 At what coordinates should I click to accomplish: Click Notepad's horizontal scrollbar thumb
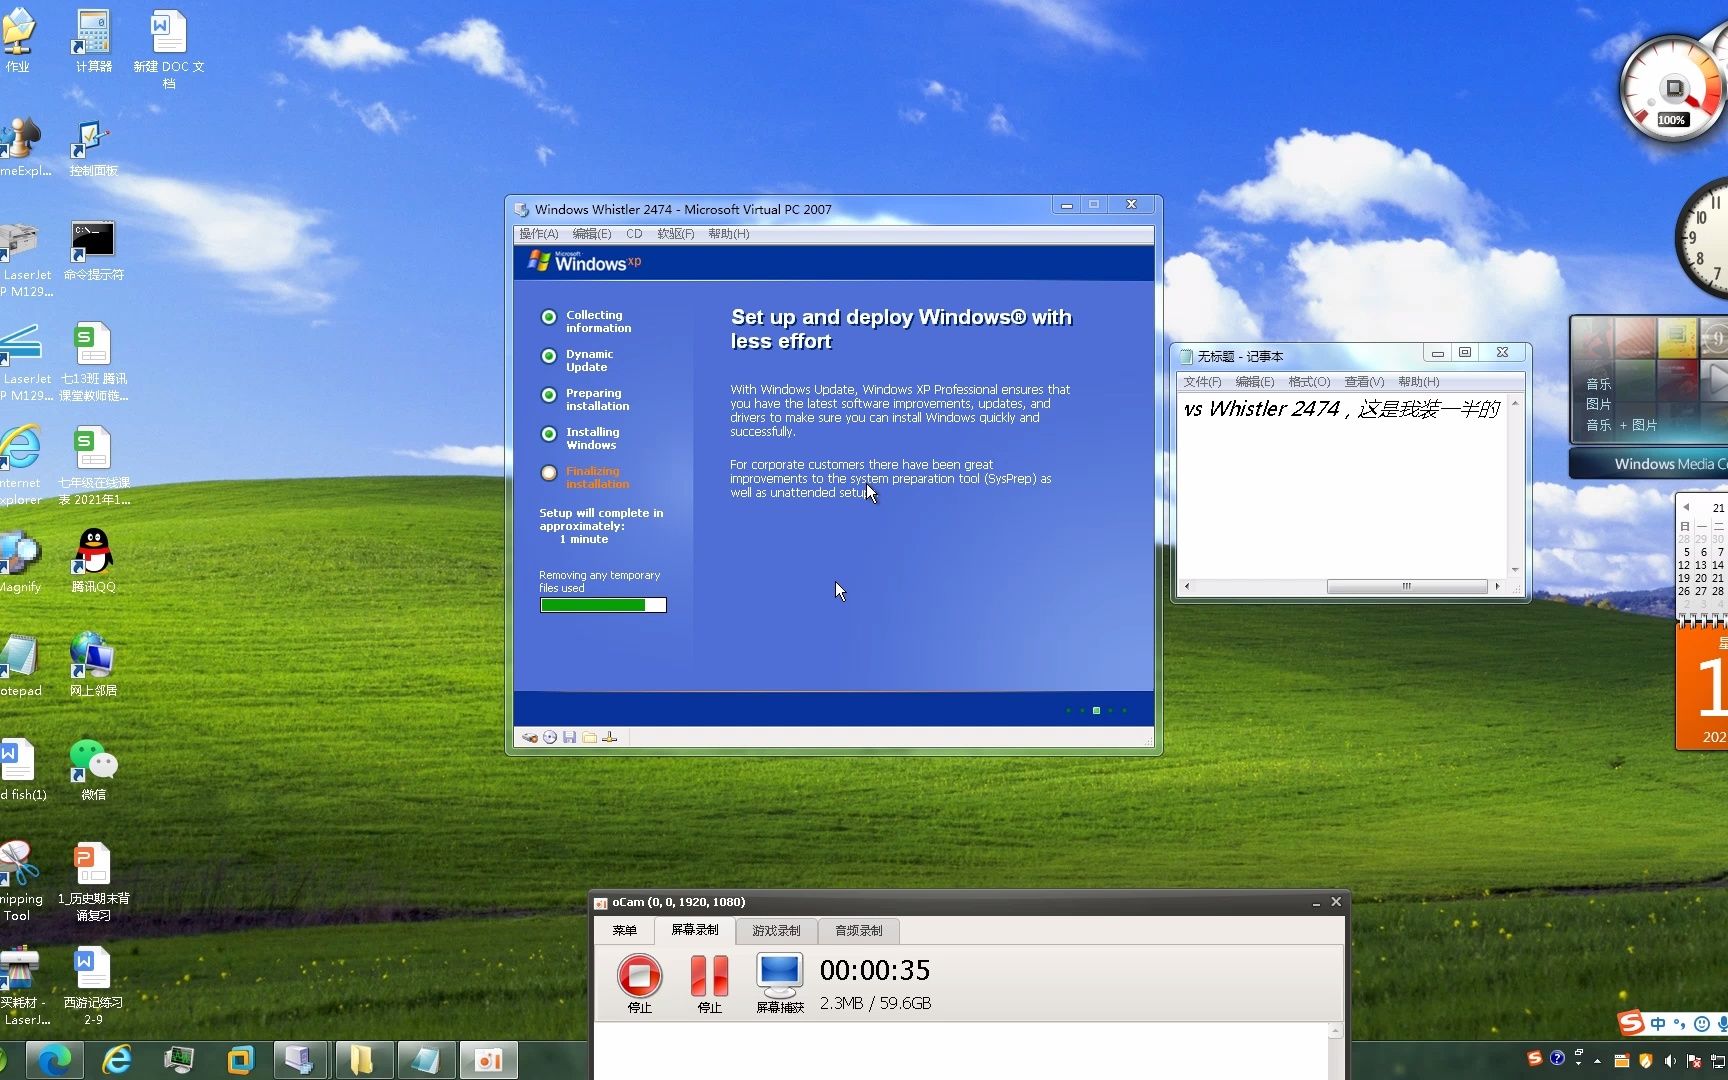(x=1407, y=586)
